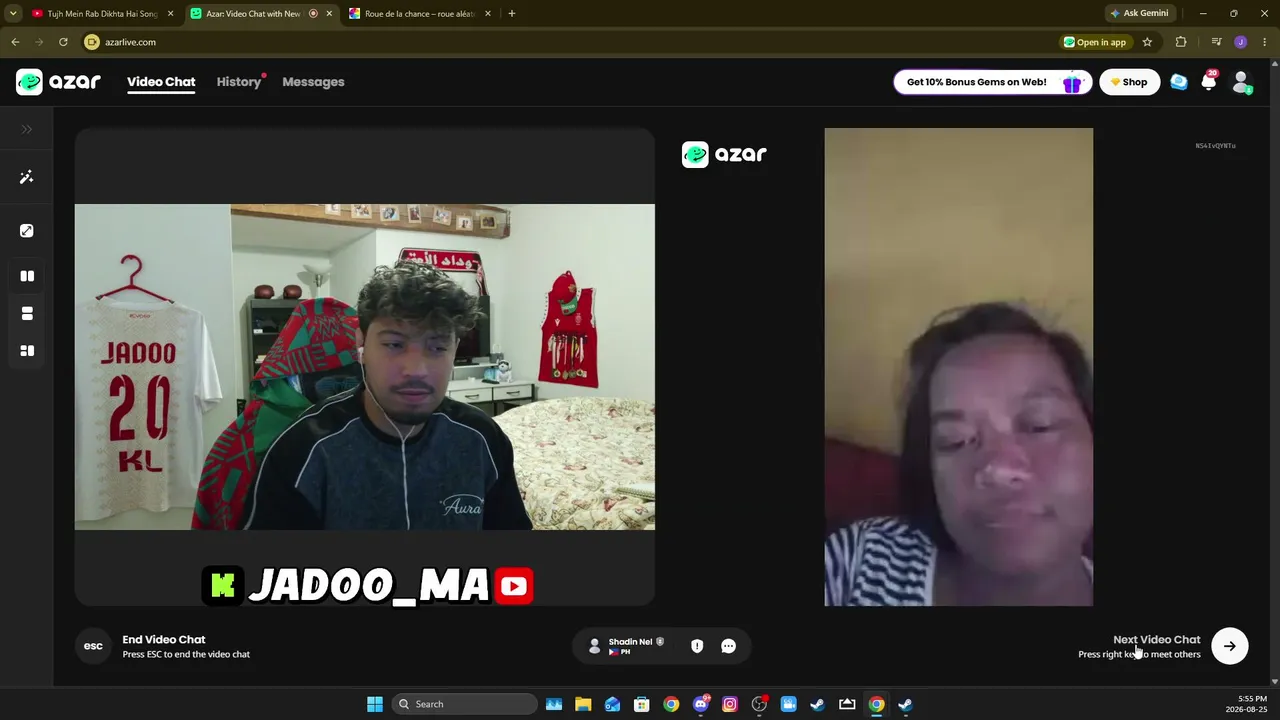The height and width of the screenshot is (720, 1280).
Task: Open the Messages tab
Action: pyautogui.click(x=313, y=82)
